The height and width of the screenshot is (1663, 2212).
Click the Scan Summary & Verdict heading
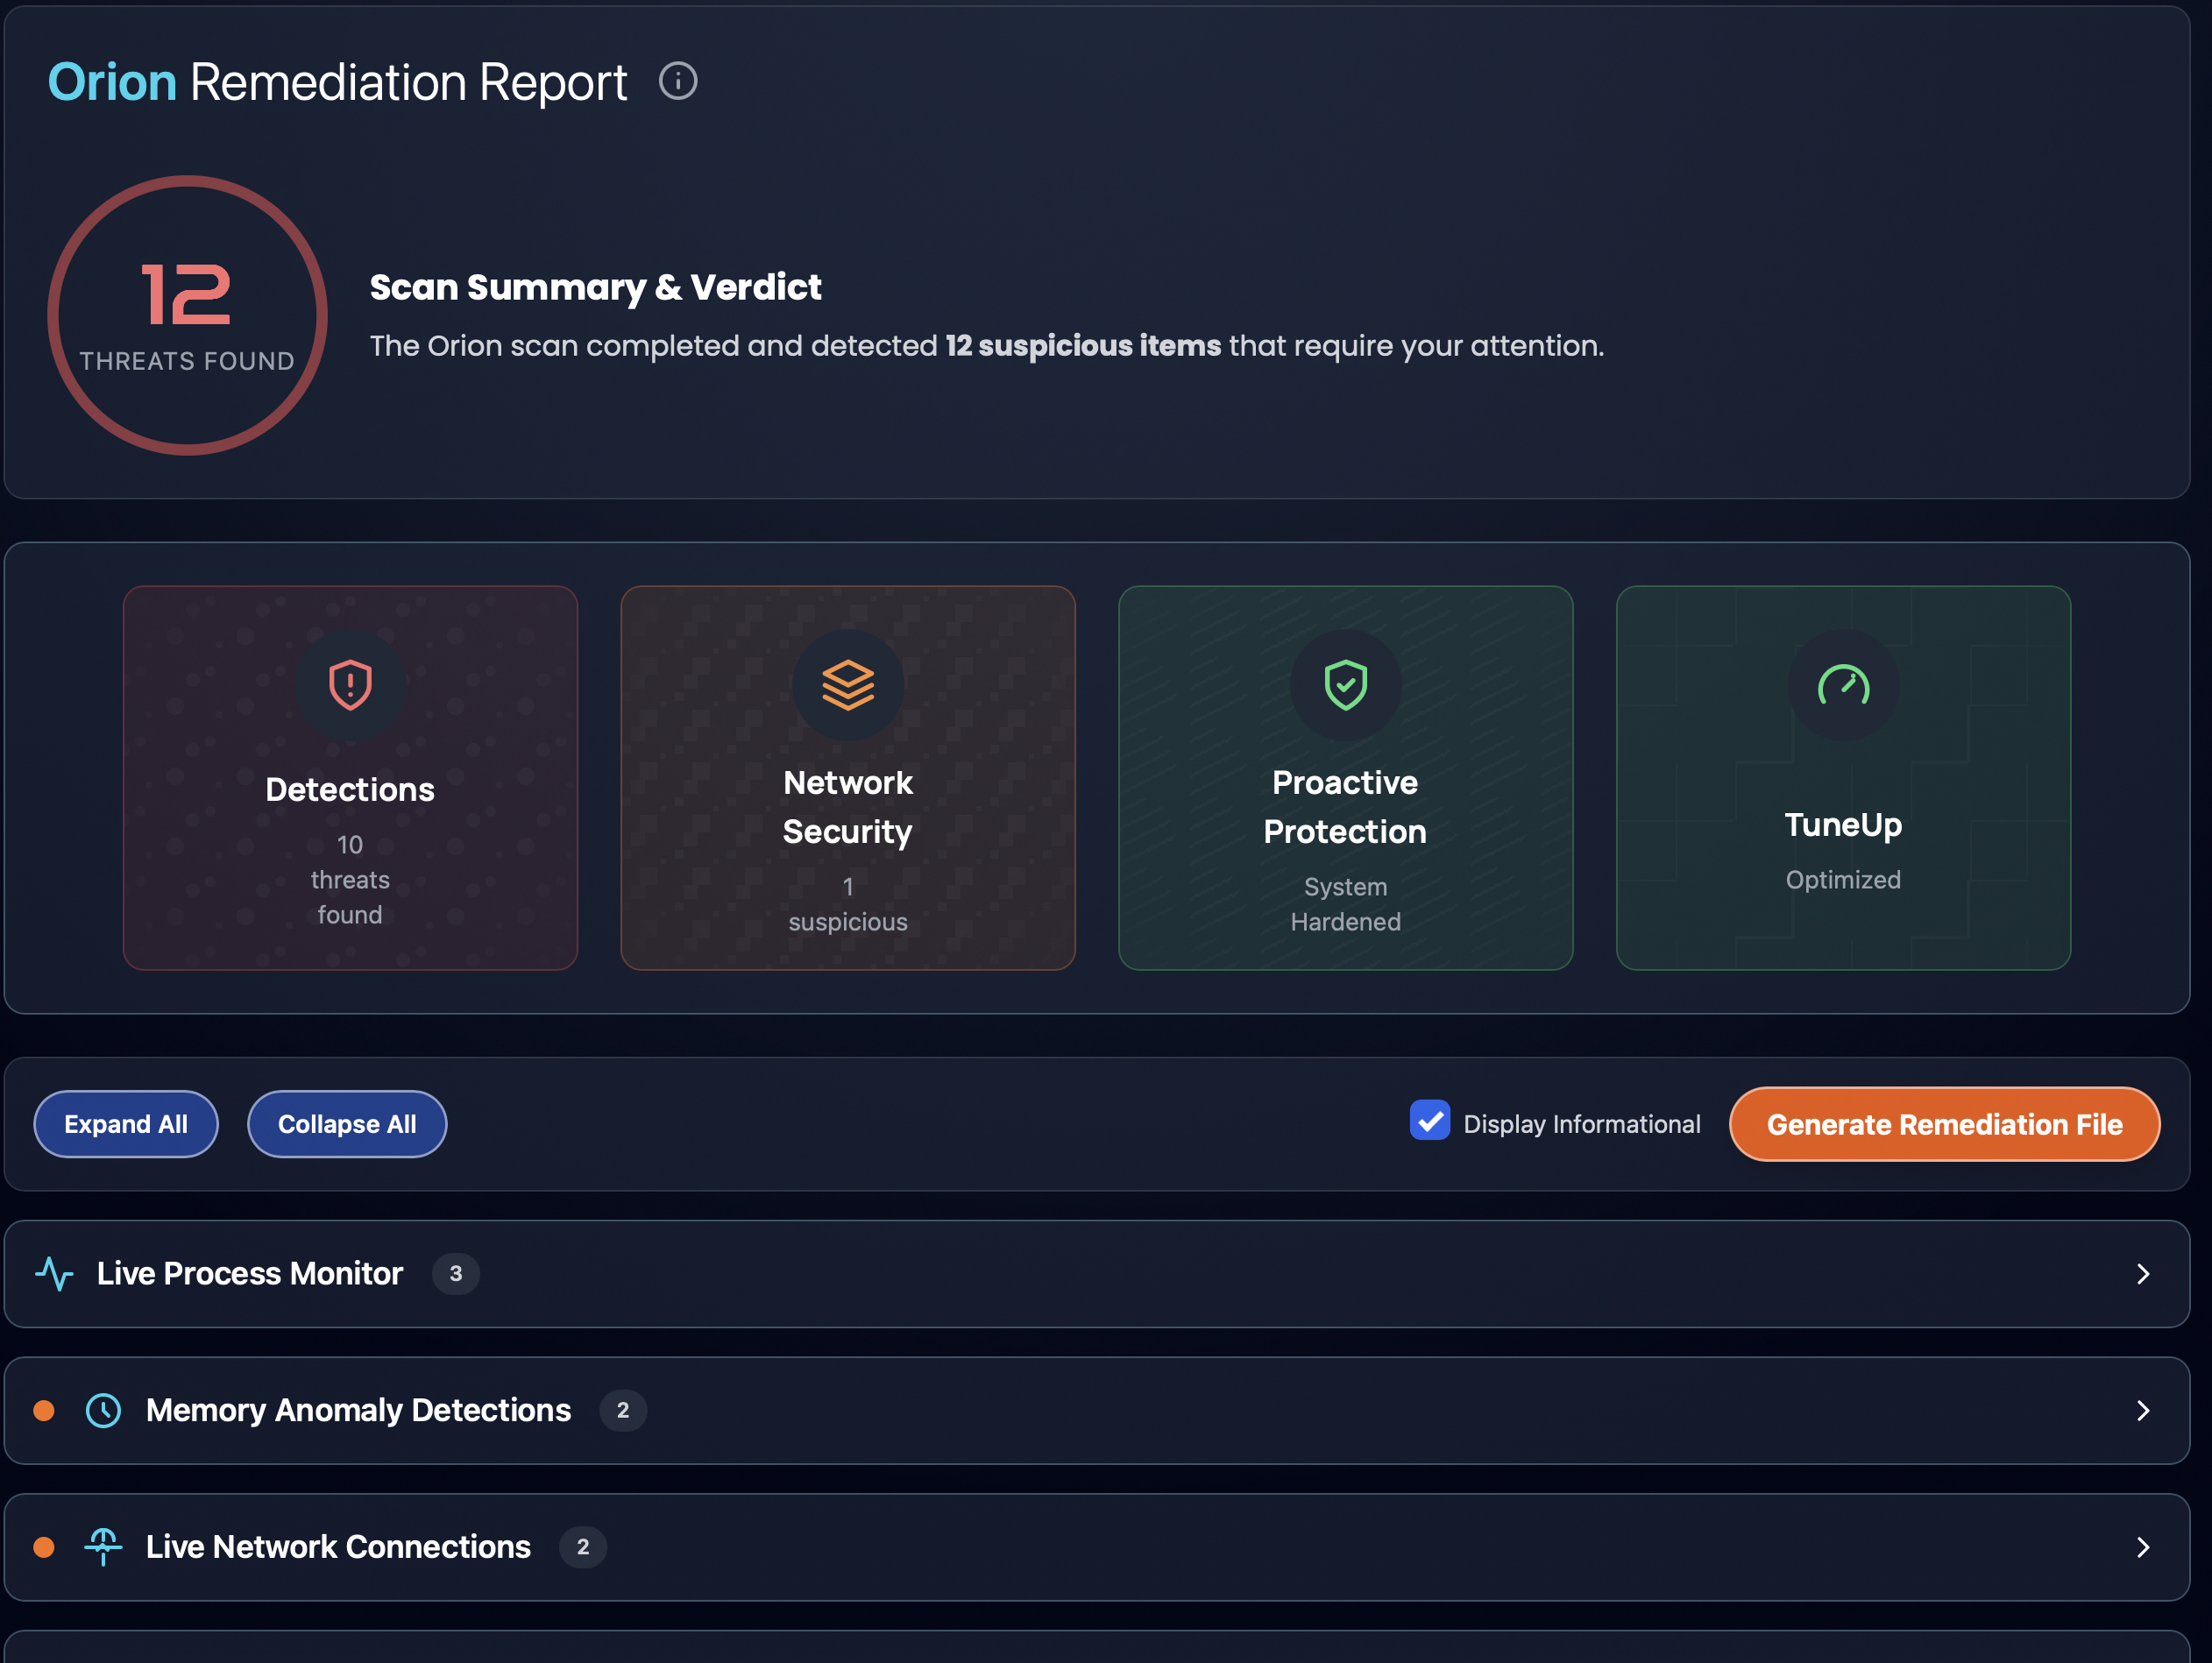595,287
